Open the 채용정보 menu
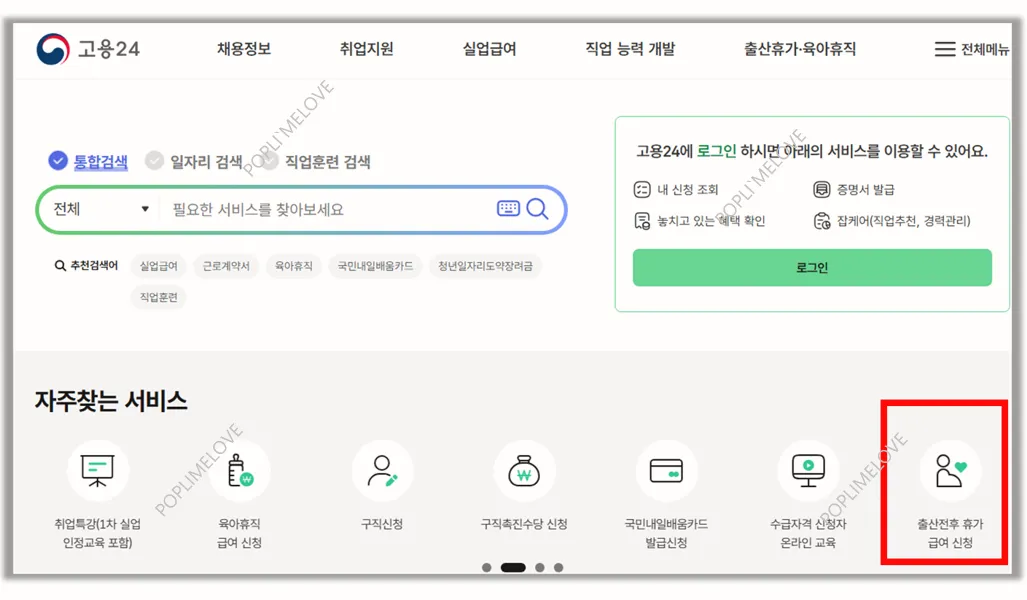This screenshot has height=600, width=1027. point(244,49)
